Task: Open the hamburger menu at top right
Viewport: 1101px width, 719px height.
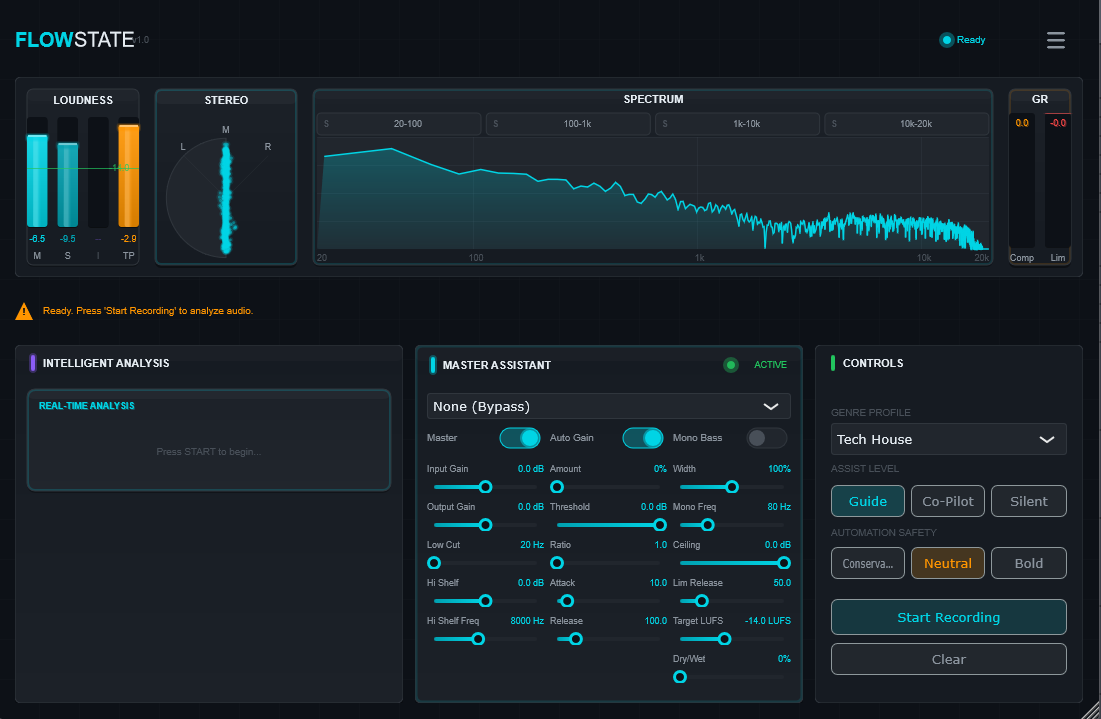Action: coord(1055,40)
